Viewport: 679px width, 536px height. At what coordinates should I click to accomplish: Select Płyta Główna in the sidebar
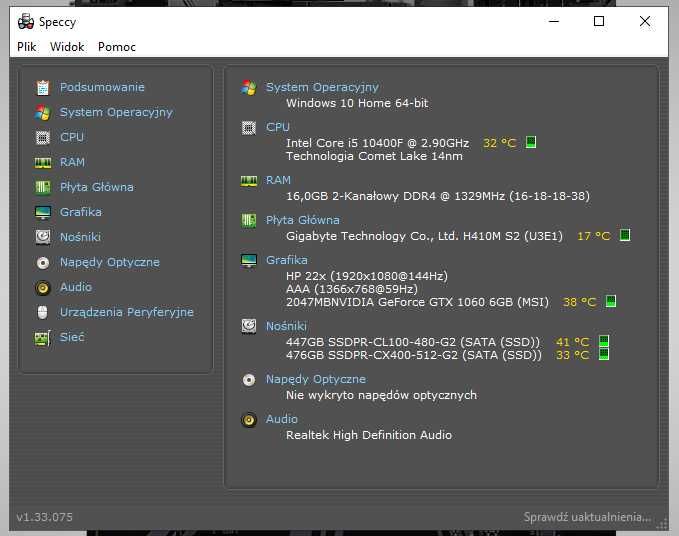97,187
